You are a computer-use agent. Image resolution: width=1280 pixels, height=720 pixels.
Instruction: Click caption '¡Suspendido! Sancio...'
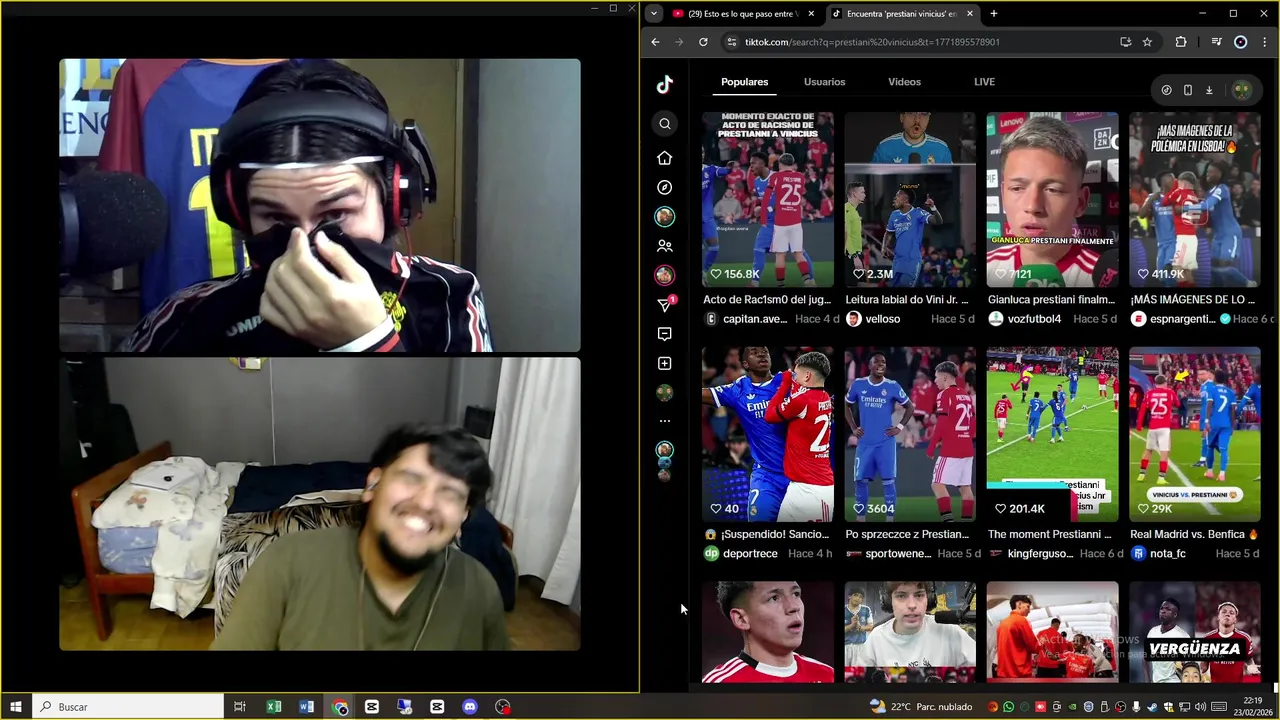tap(767, 534)
